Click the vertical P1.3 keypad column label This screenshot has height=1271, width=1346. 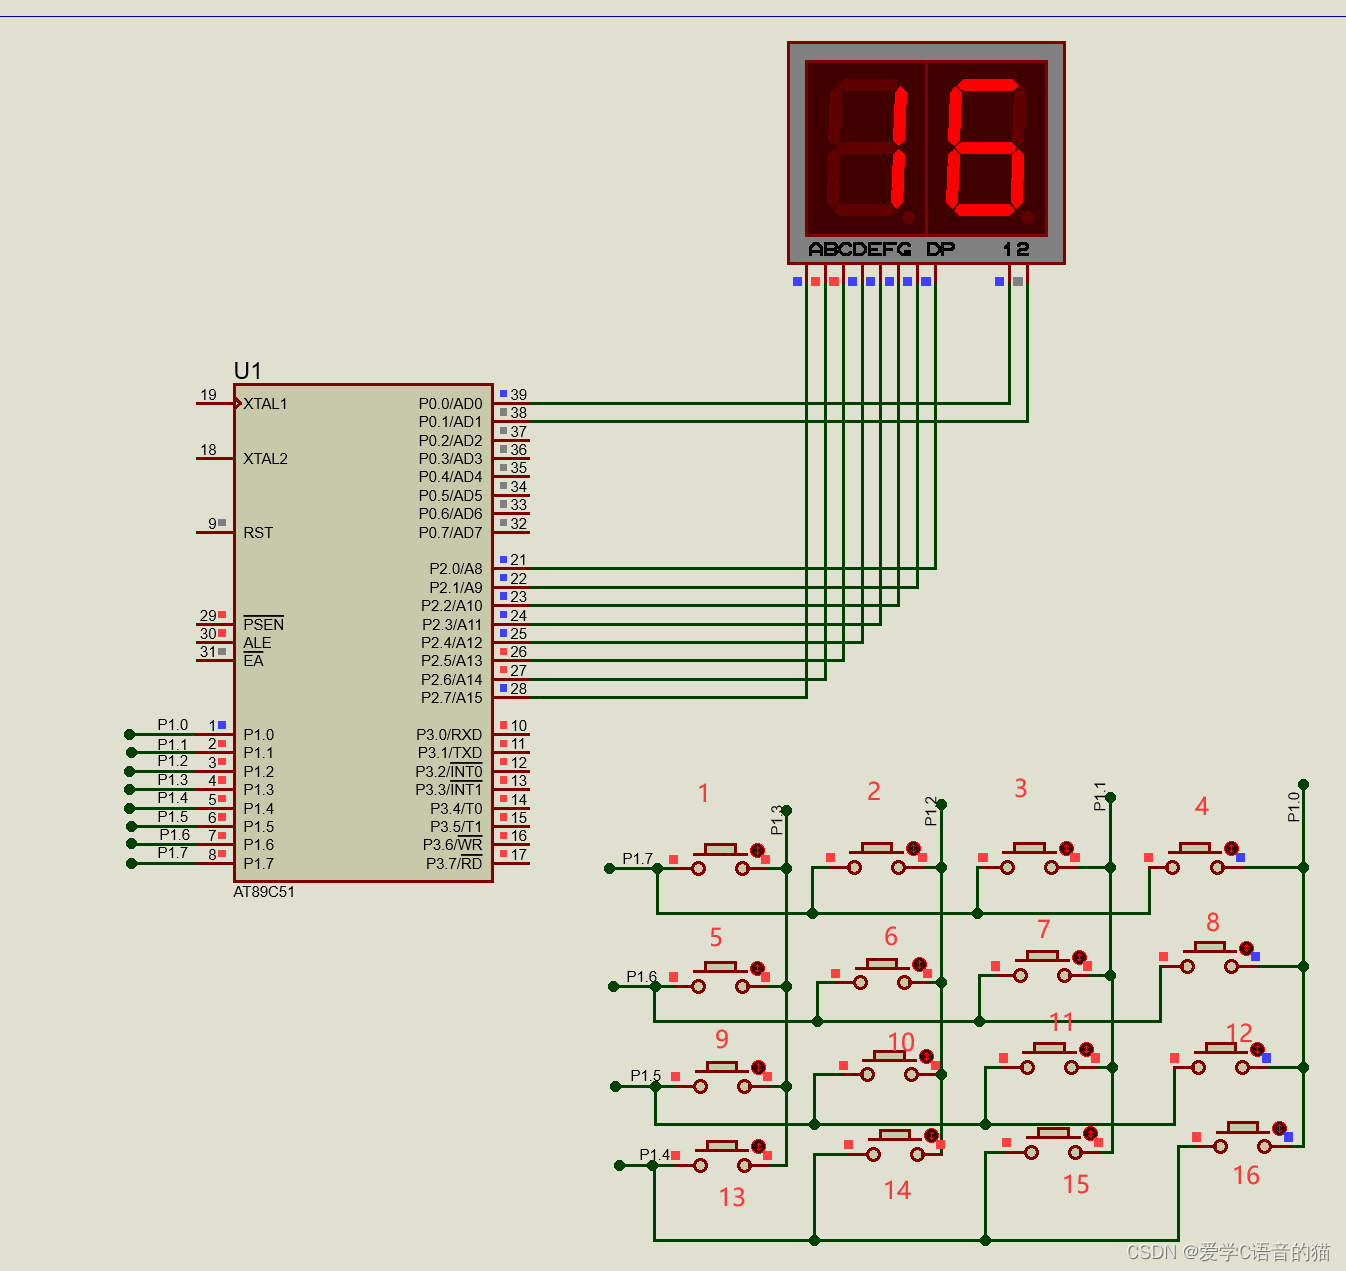777,820
